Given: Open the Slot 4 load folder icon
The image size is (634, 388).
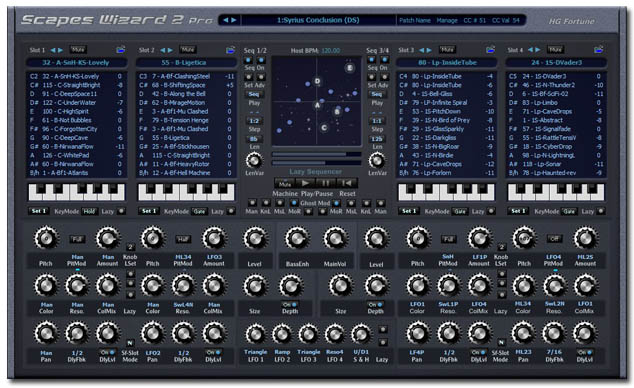Looking at the screenshot, I should click(599, 50).
